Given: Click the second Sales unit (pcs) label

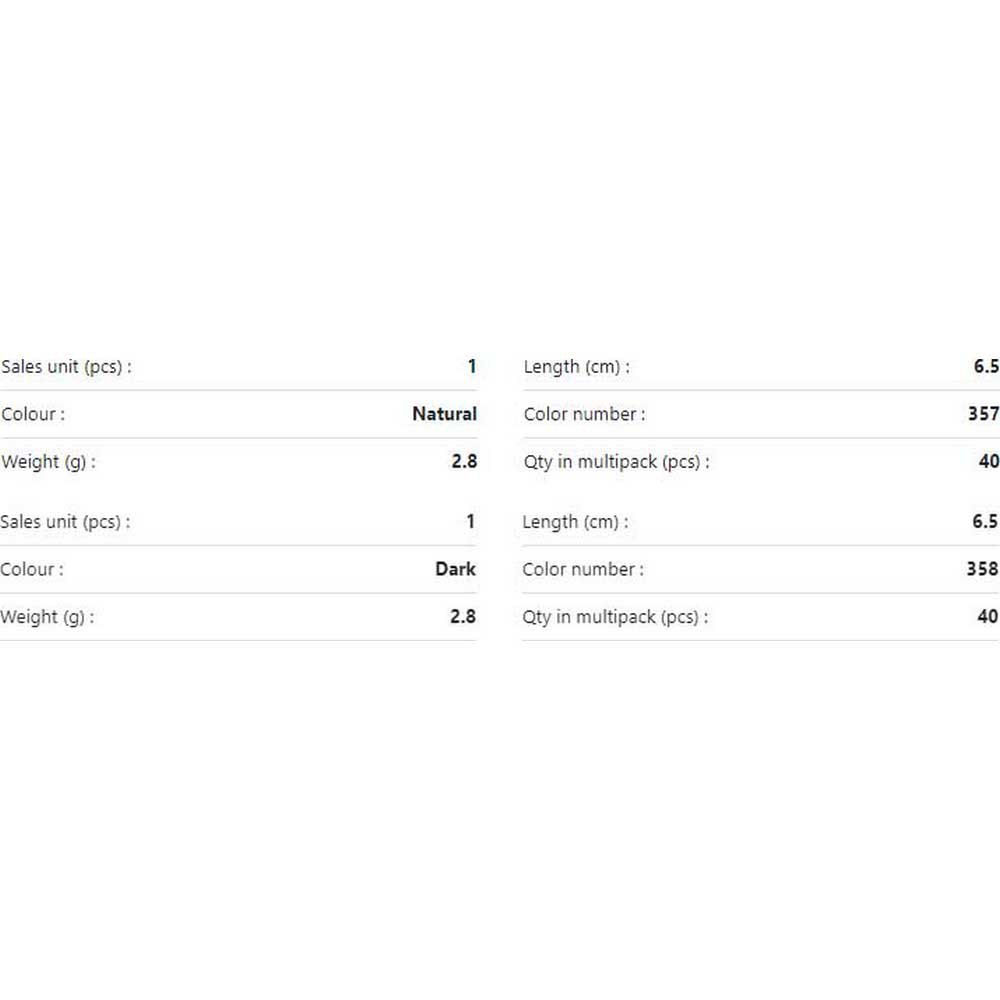Looking at the screenshot, I should (x=65, y=522).
